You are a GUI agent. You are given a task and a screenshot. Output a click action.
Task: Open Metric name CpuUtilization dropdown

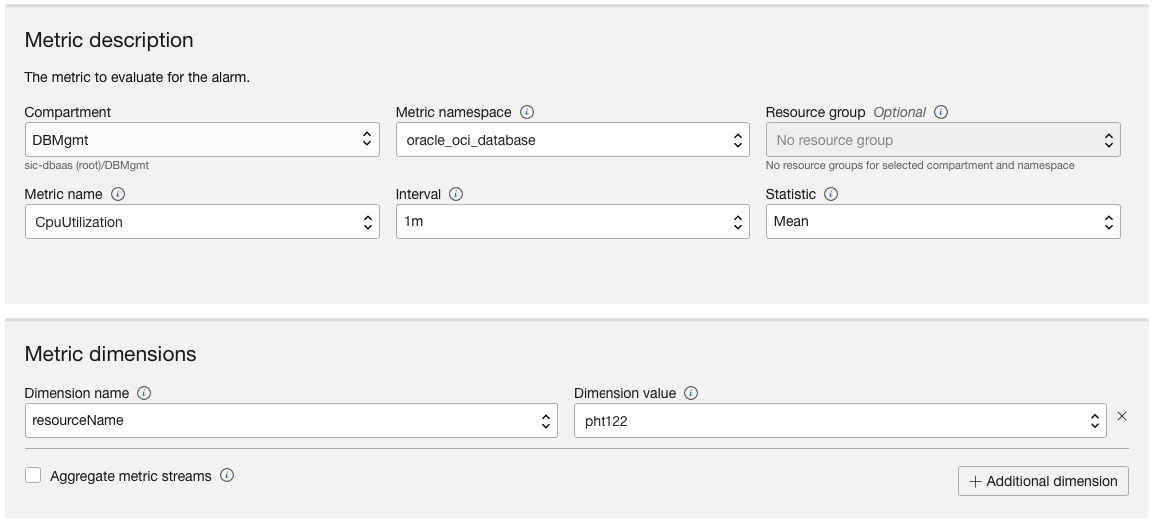point(201,222)
